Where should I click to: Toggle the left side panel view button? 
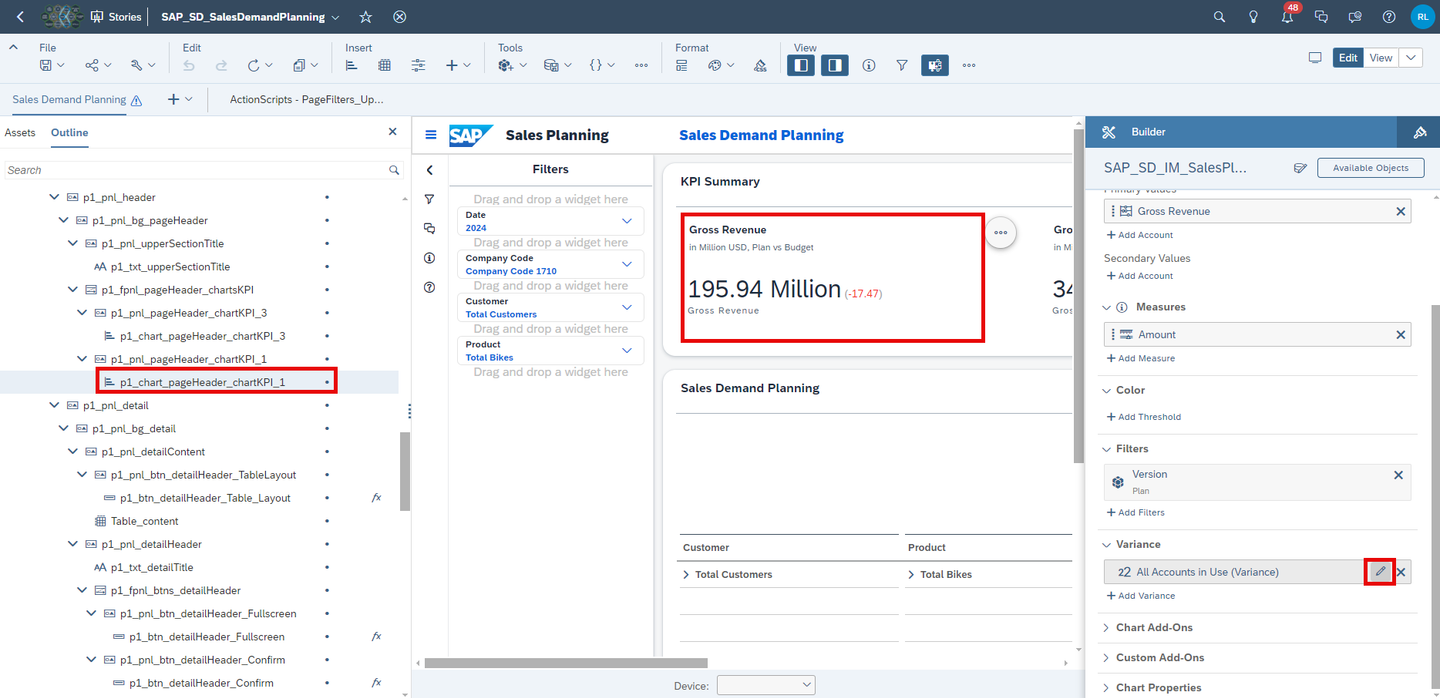pyautogui.click(x=801, y=65)
